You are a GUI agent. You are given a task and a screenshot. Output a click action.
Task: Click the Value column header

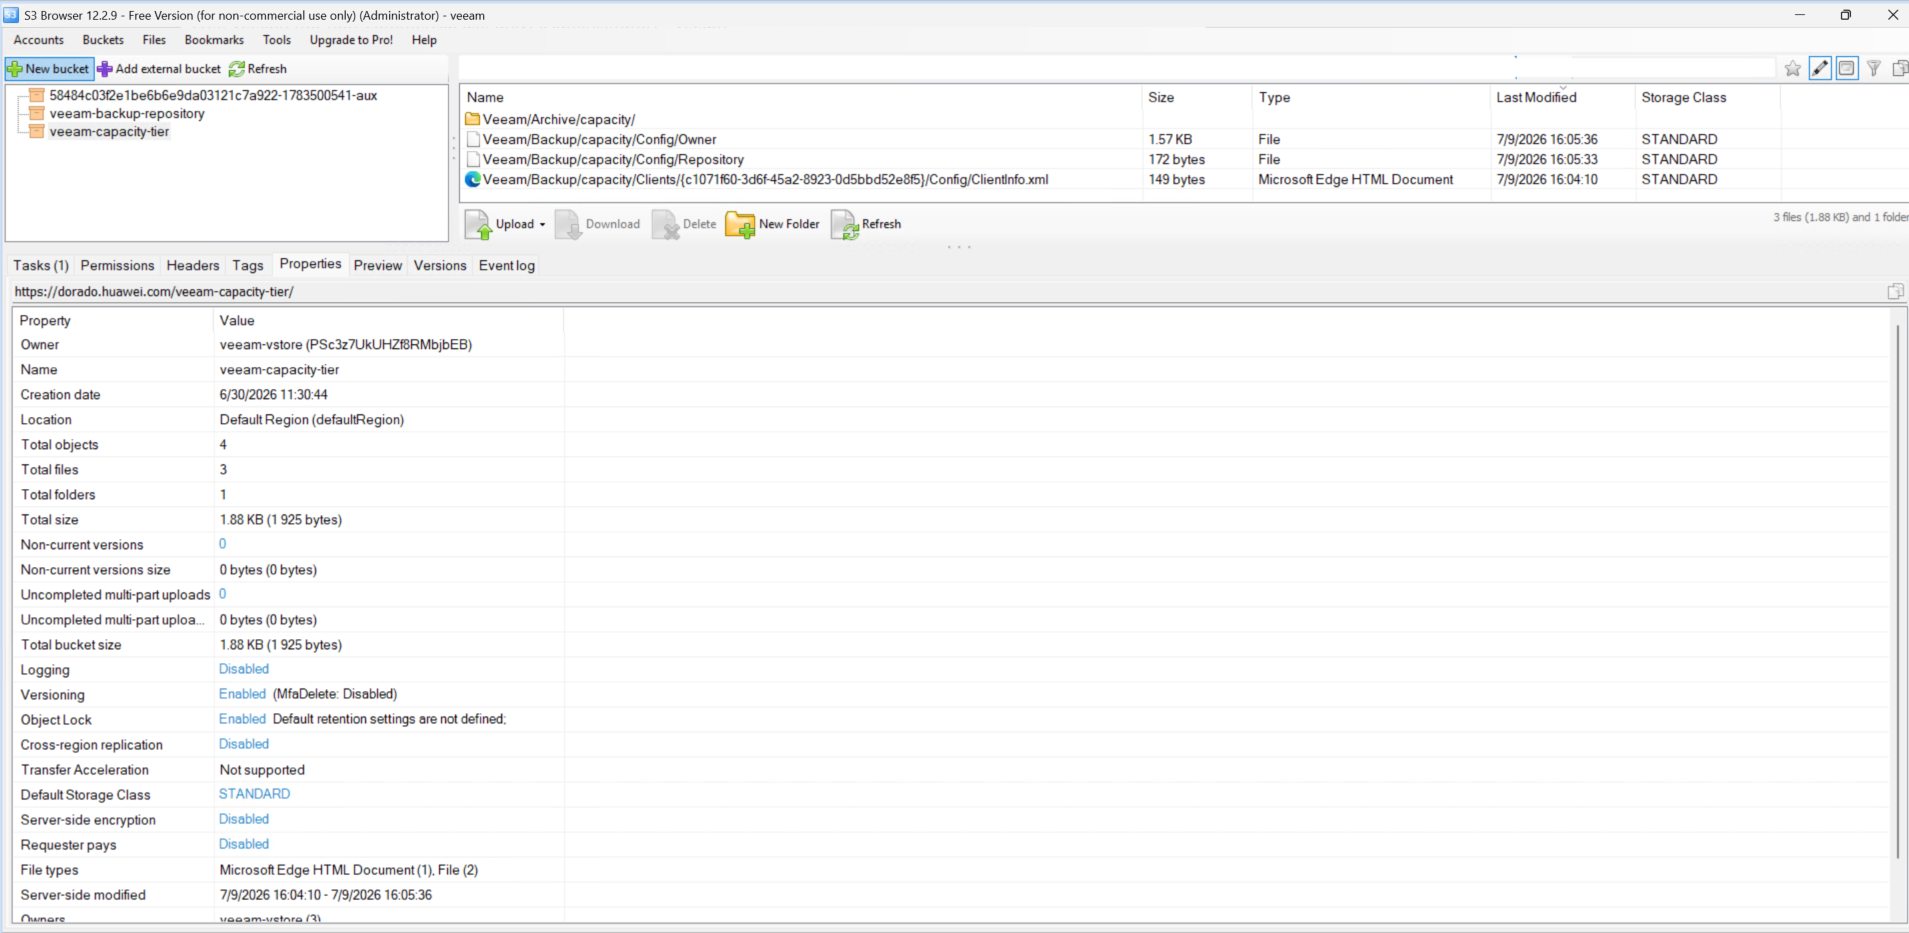click(x=389, y=320)
